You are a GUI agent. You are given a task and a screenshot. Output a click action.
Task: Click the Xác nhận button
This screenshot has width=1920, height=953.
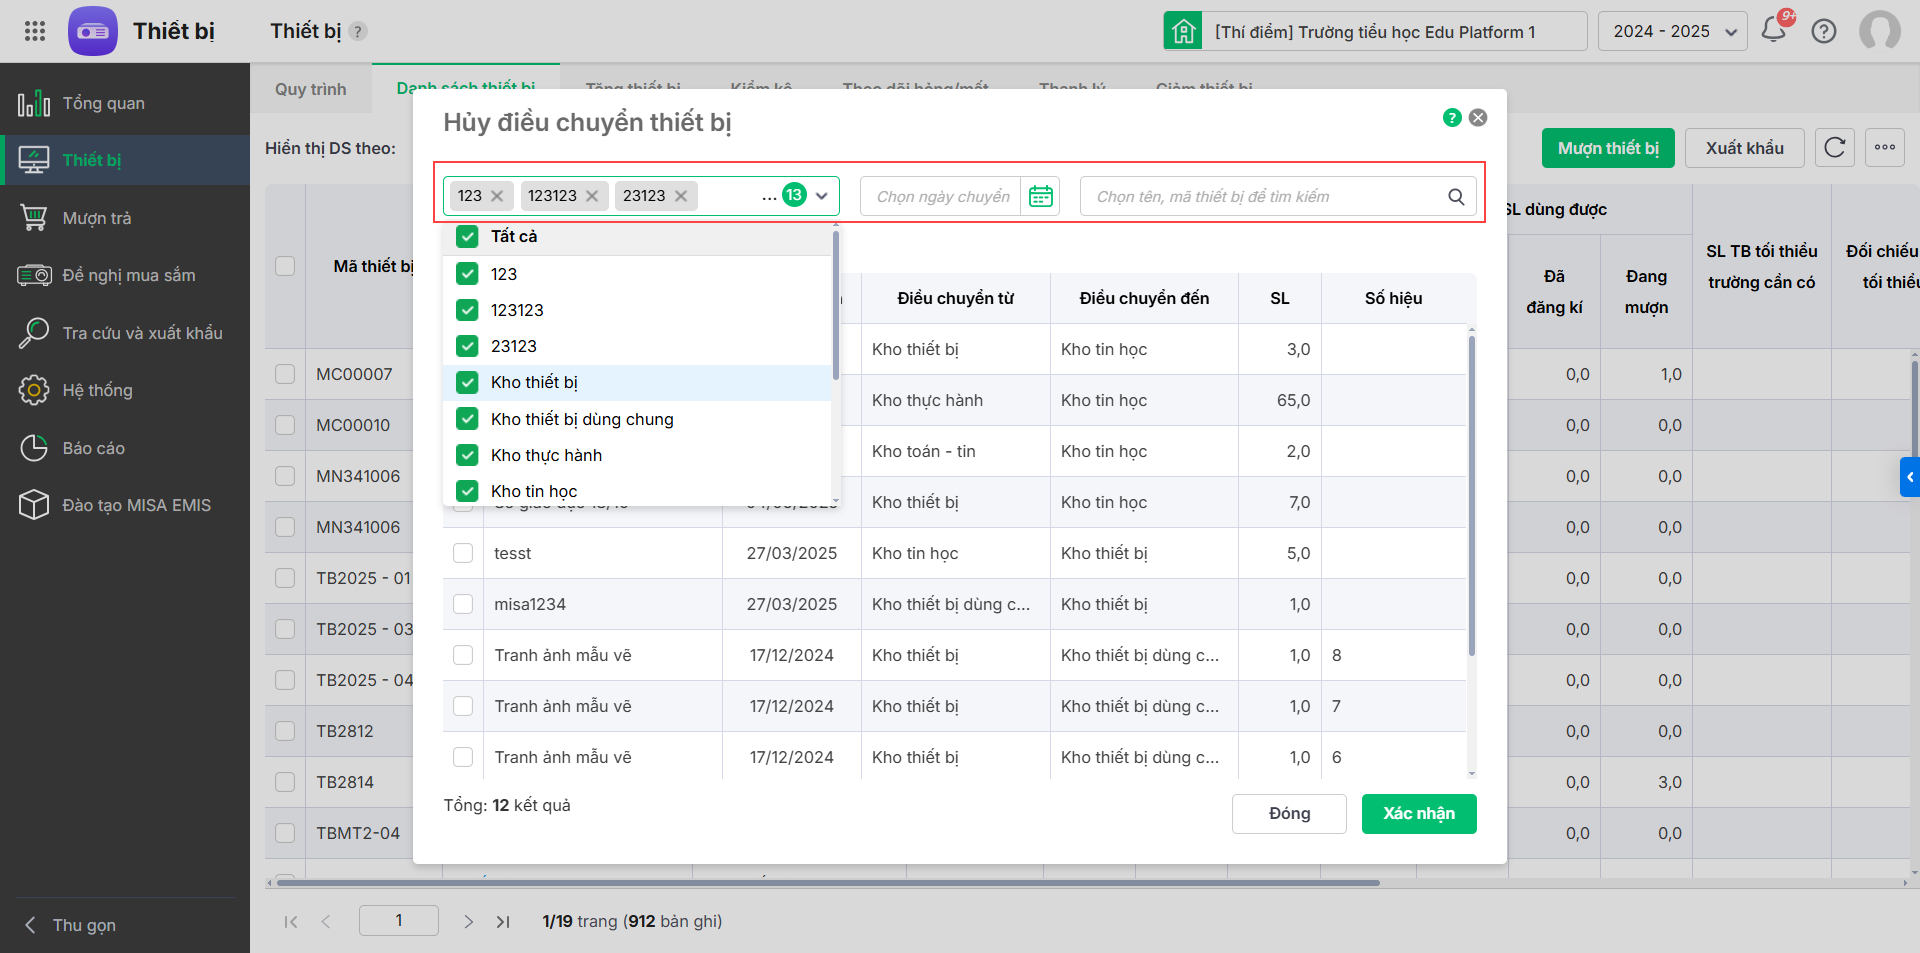pyautogui.click(x=1419, y=814)
